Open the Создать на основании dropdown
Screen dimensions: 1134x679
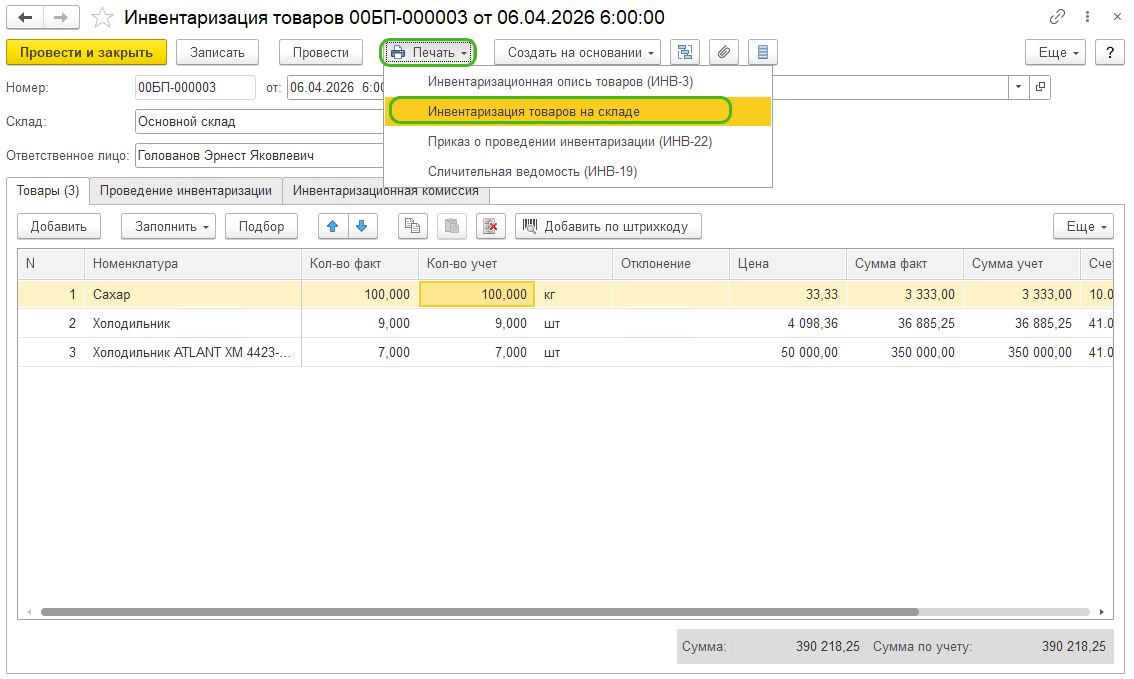(x=579, y=52)
